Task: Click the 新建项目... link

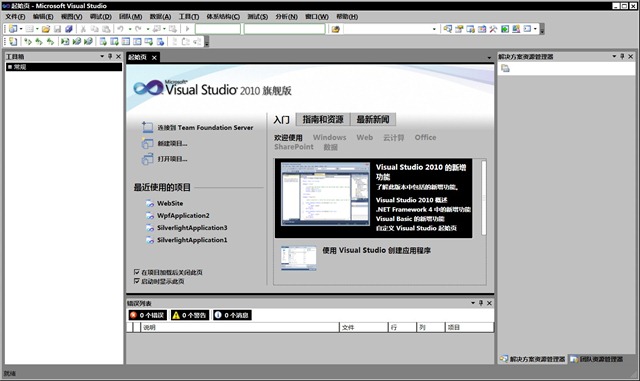Action: [172, 143]
